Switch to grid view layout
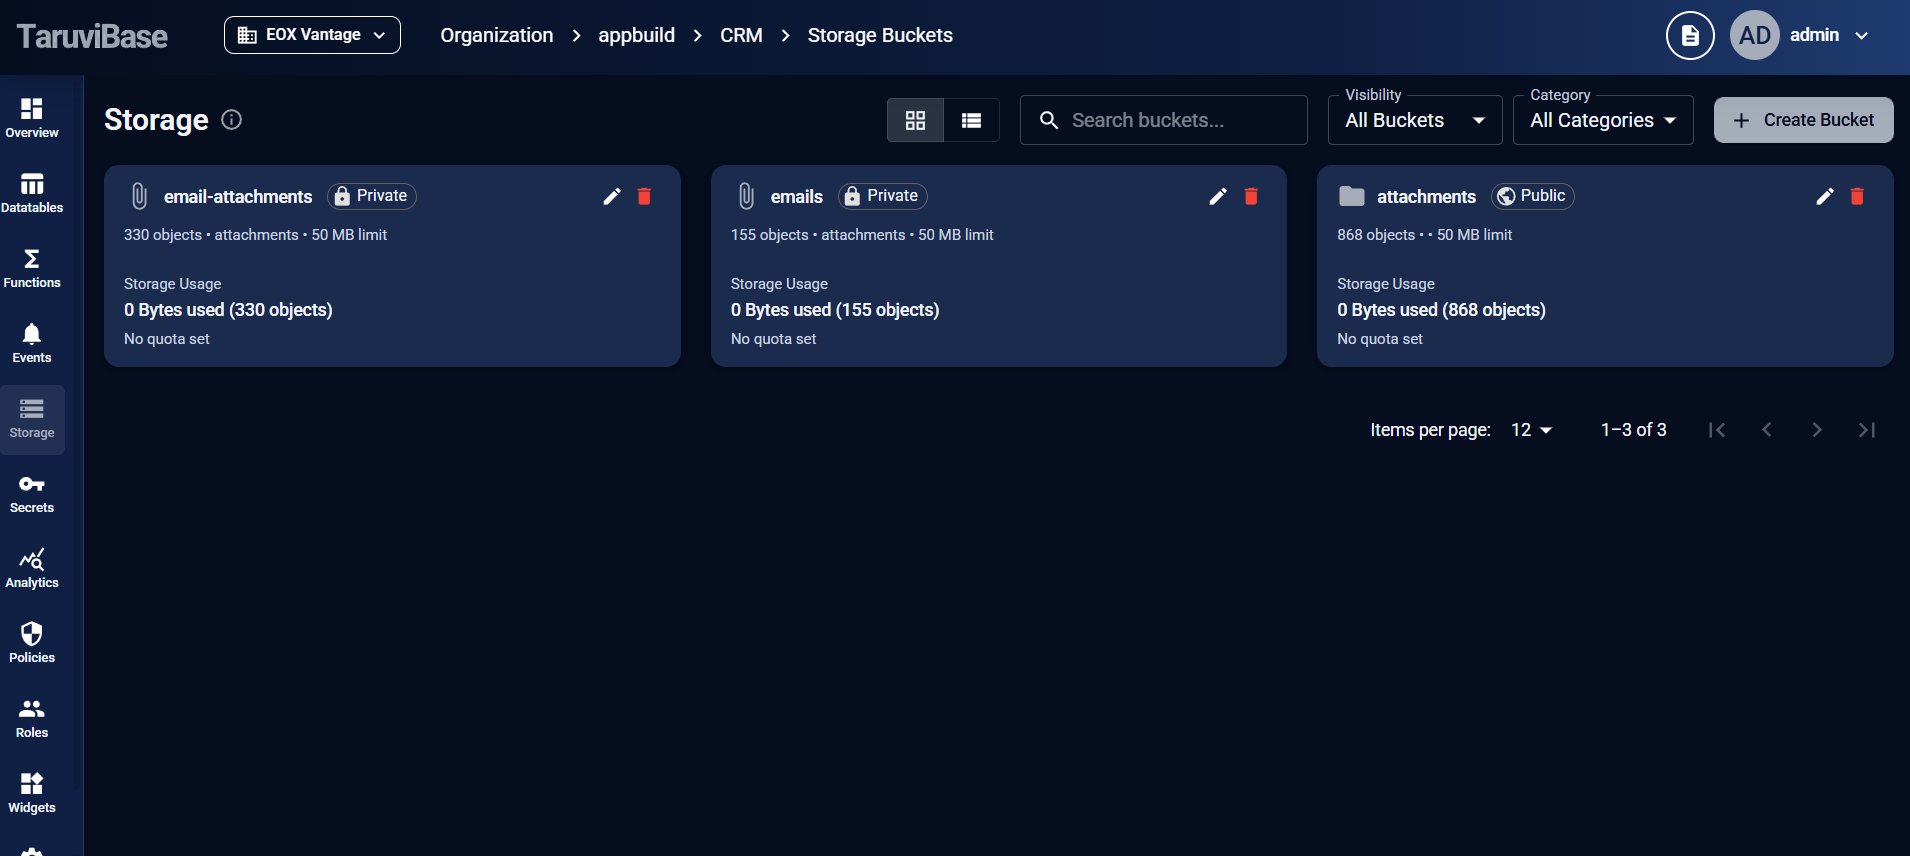The width and height of the screenshot is (1910, 856). click(915, 120)
